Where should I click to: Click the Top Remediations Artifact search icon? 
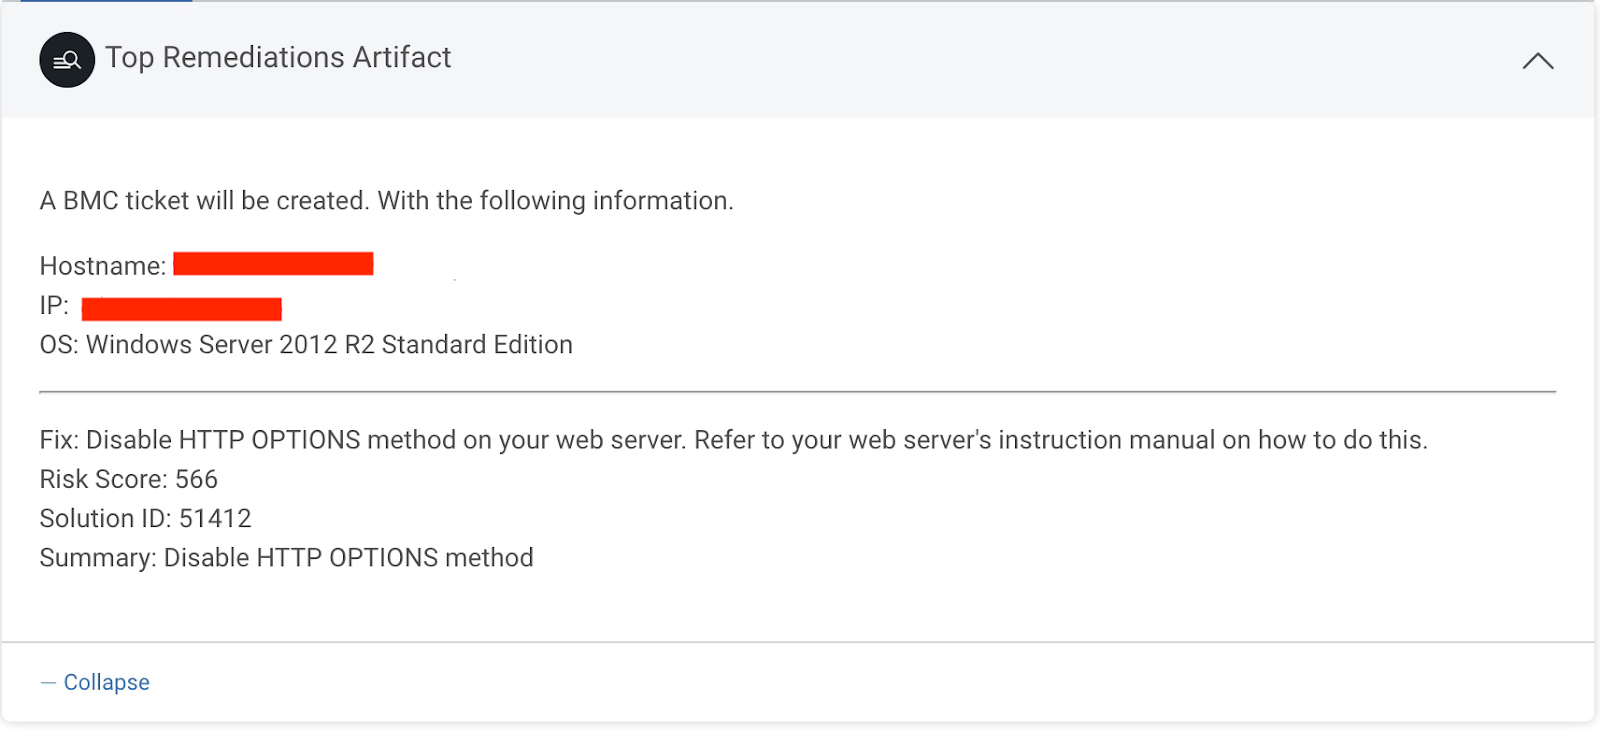point(67,60)
